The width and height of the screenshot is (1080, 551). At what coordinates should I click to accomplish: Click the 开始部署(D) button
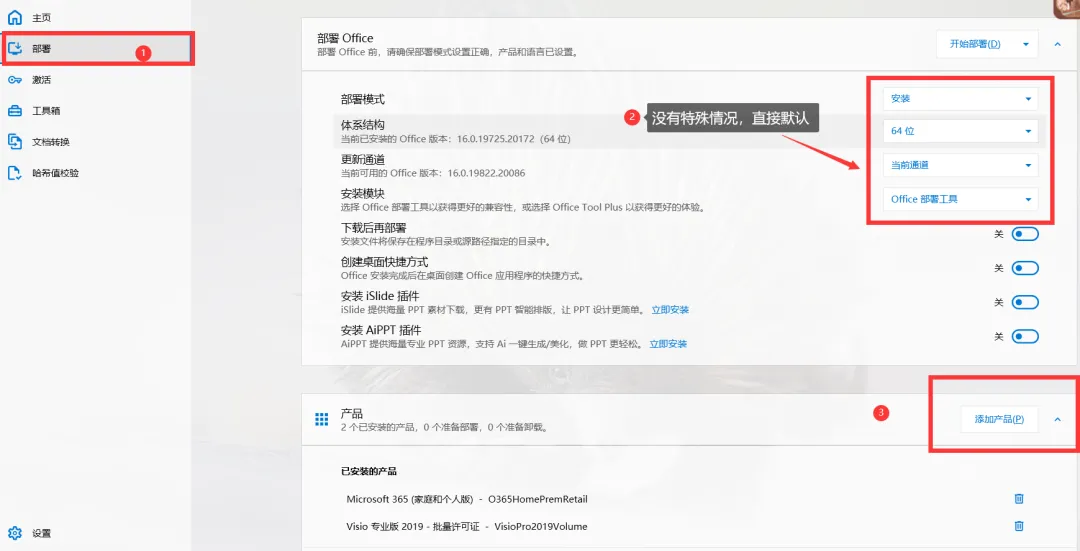coord(975,44)
